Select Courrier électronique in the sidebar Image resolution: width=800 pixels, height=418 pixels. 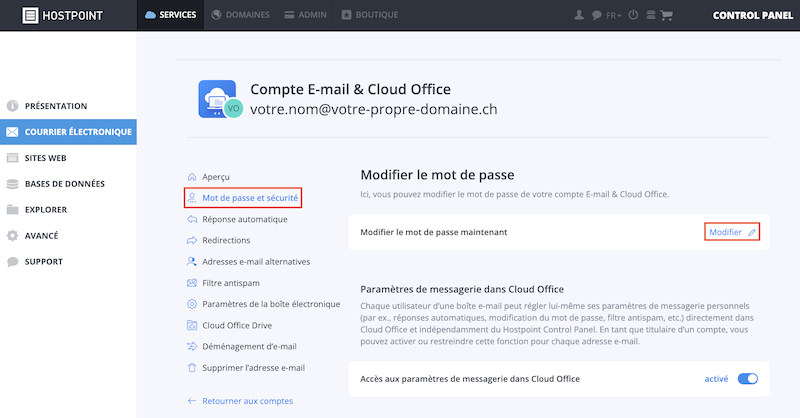(x=68, y=132)
